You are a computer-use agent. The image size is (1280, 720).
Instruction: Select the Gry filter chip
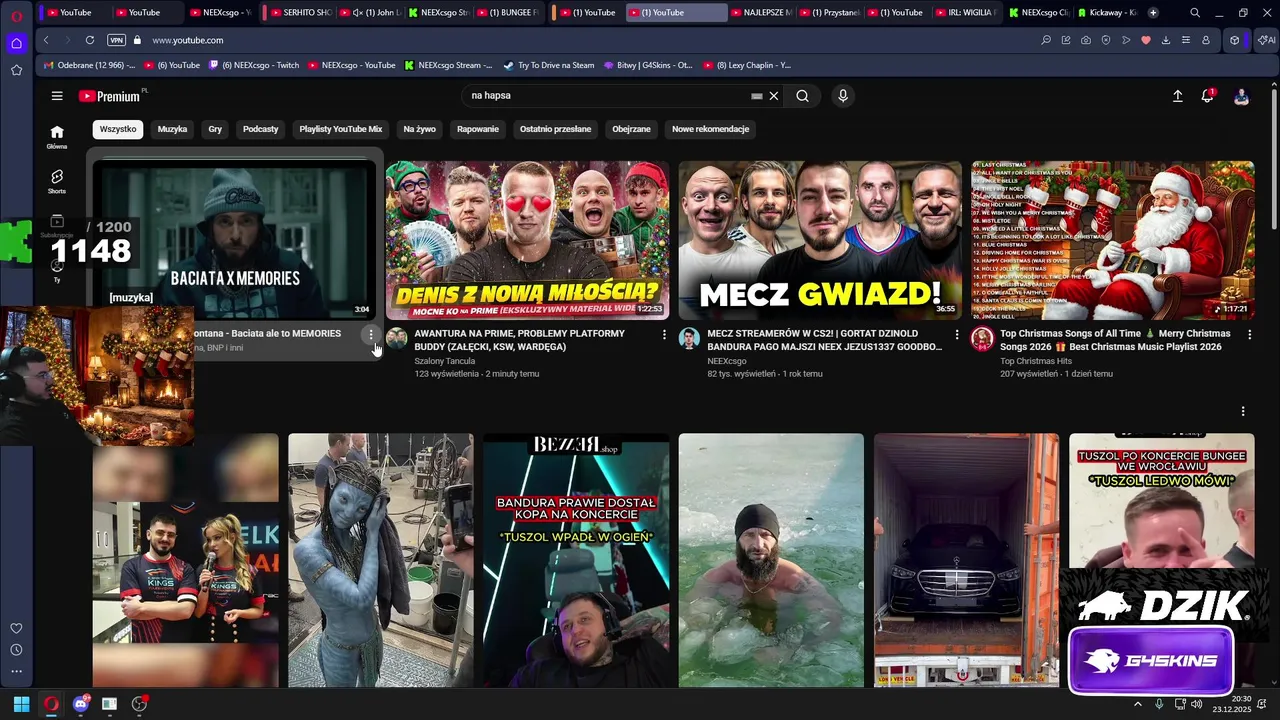215,129
